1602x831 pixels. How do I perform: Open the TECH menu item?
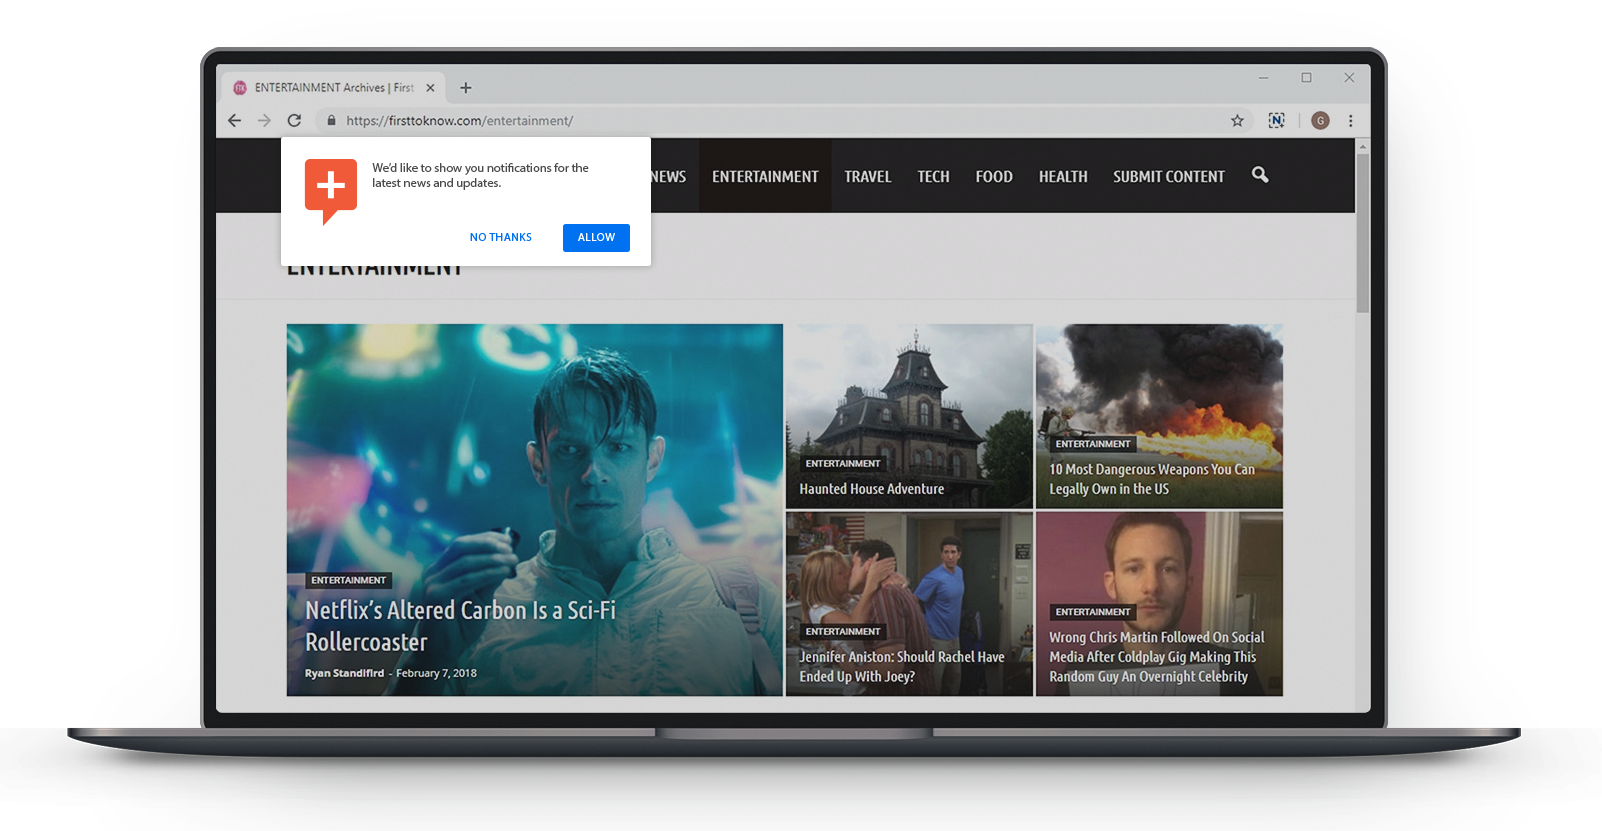coord(933,176)
